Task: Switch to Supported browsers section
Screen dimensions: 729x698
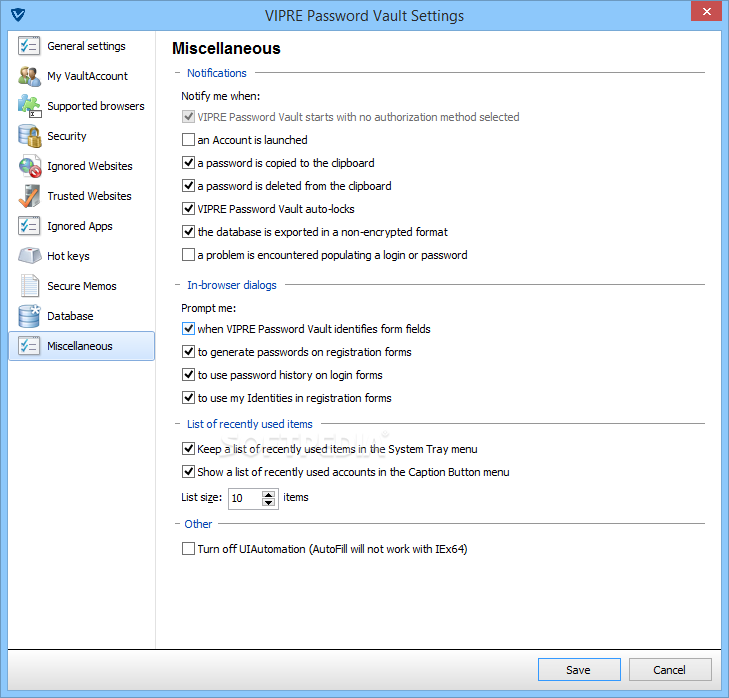Action: [x=81, y=106]
